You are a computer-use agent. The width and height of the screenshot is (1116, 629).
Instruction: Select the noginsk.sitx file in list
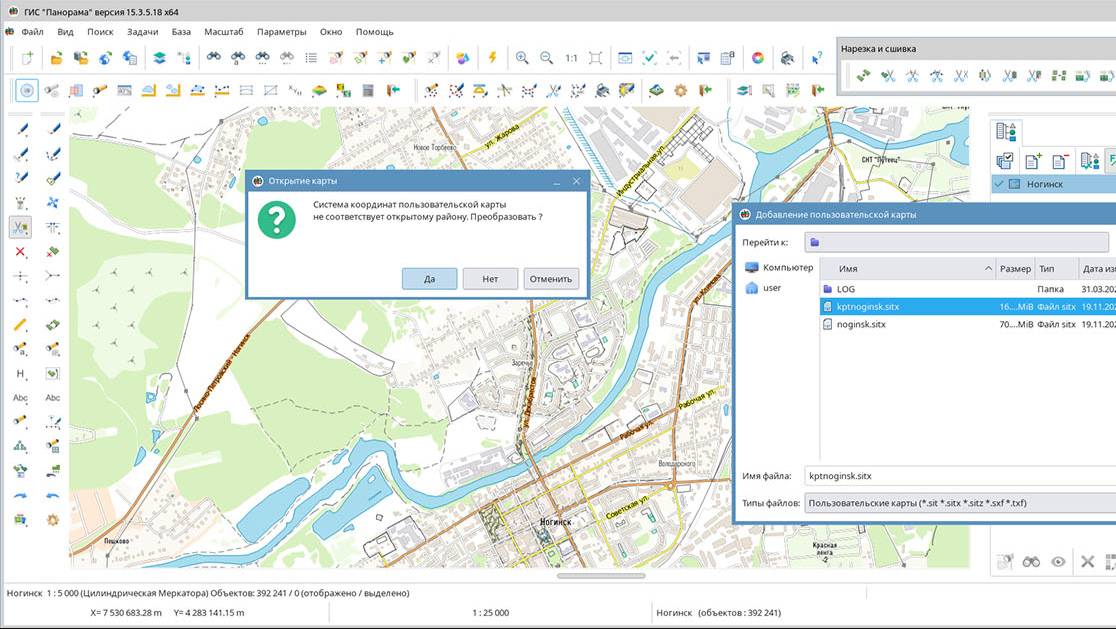click(861, 324)
